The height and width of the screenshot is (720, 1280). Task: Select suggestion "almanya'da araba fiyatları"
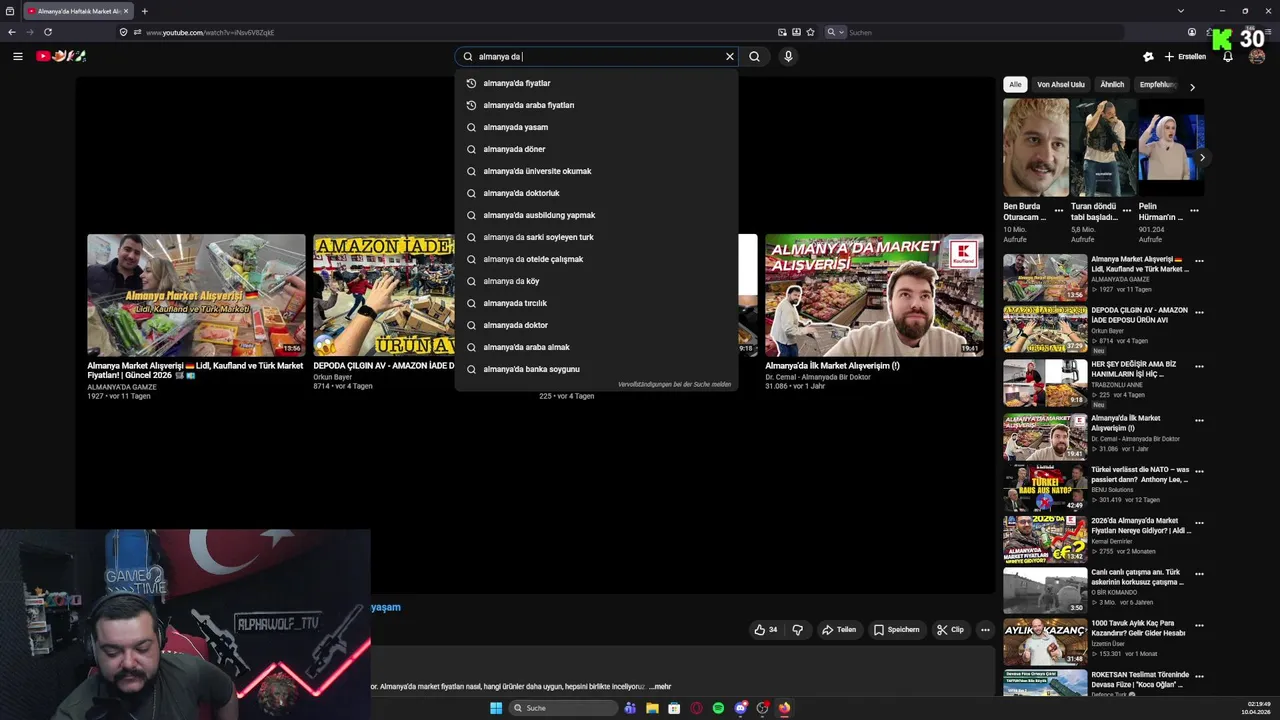(597, 105)
